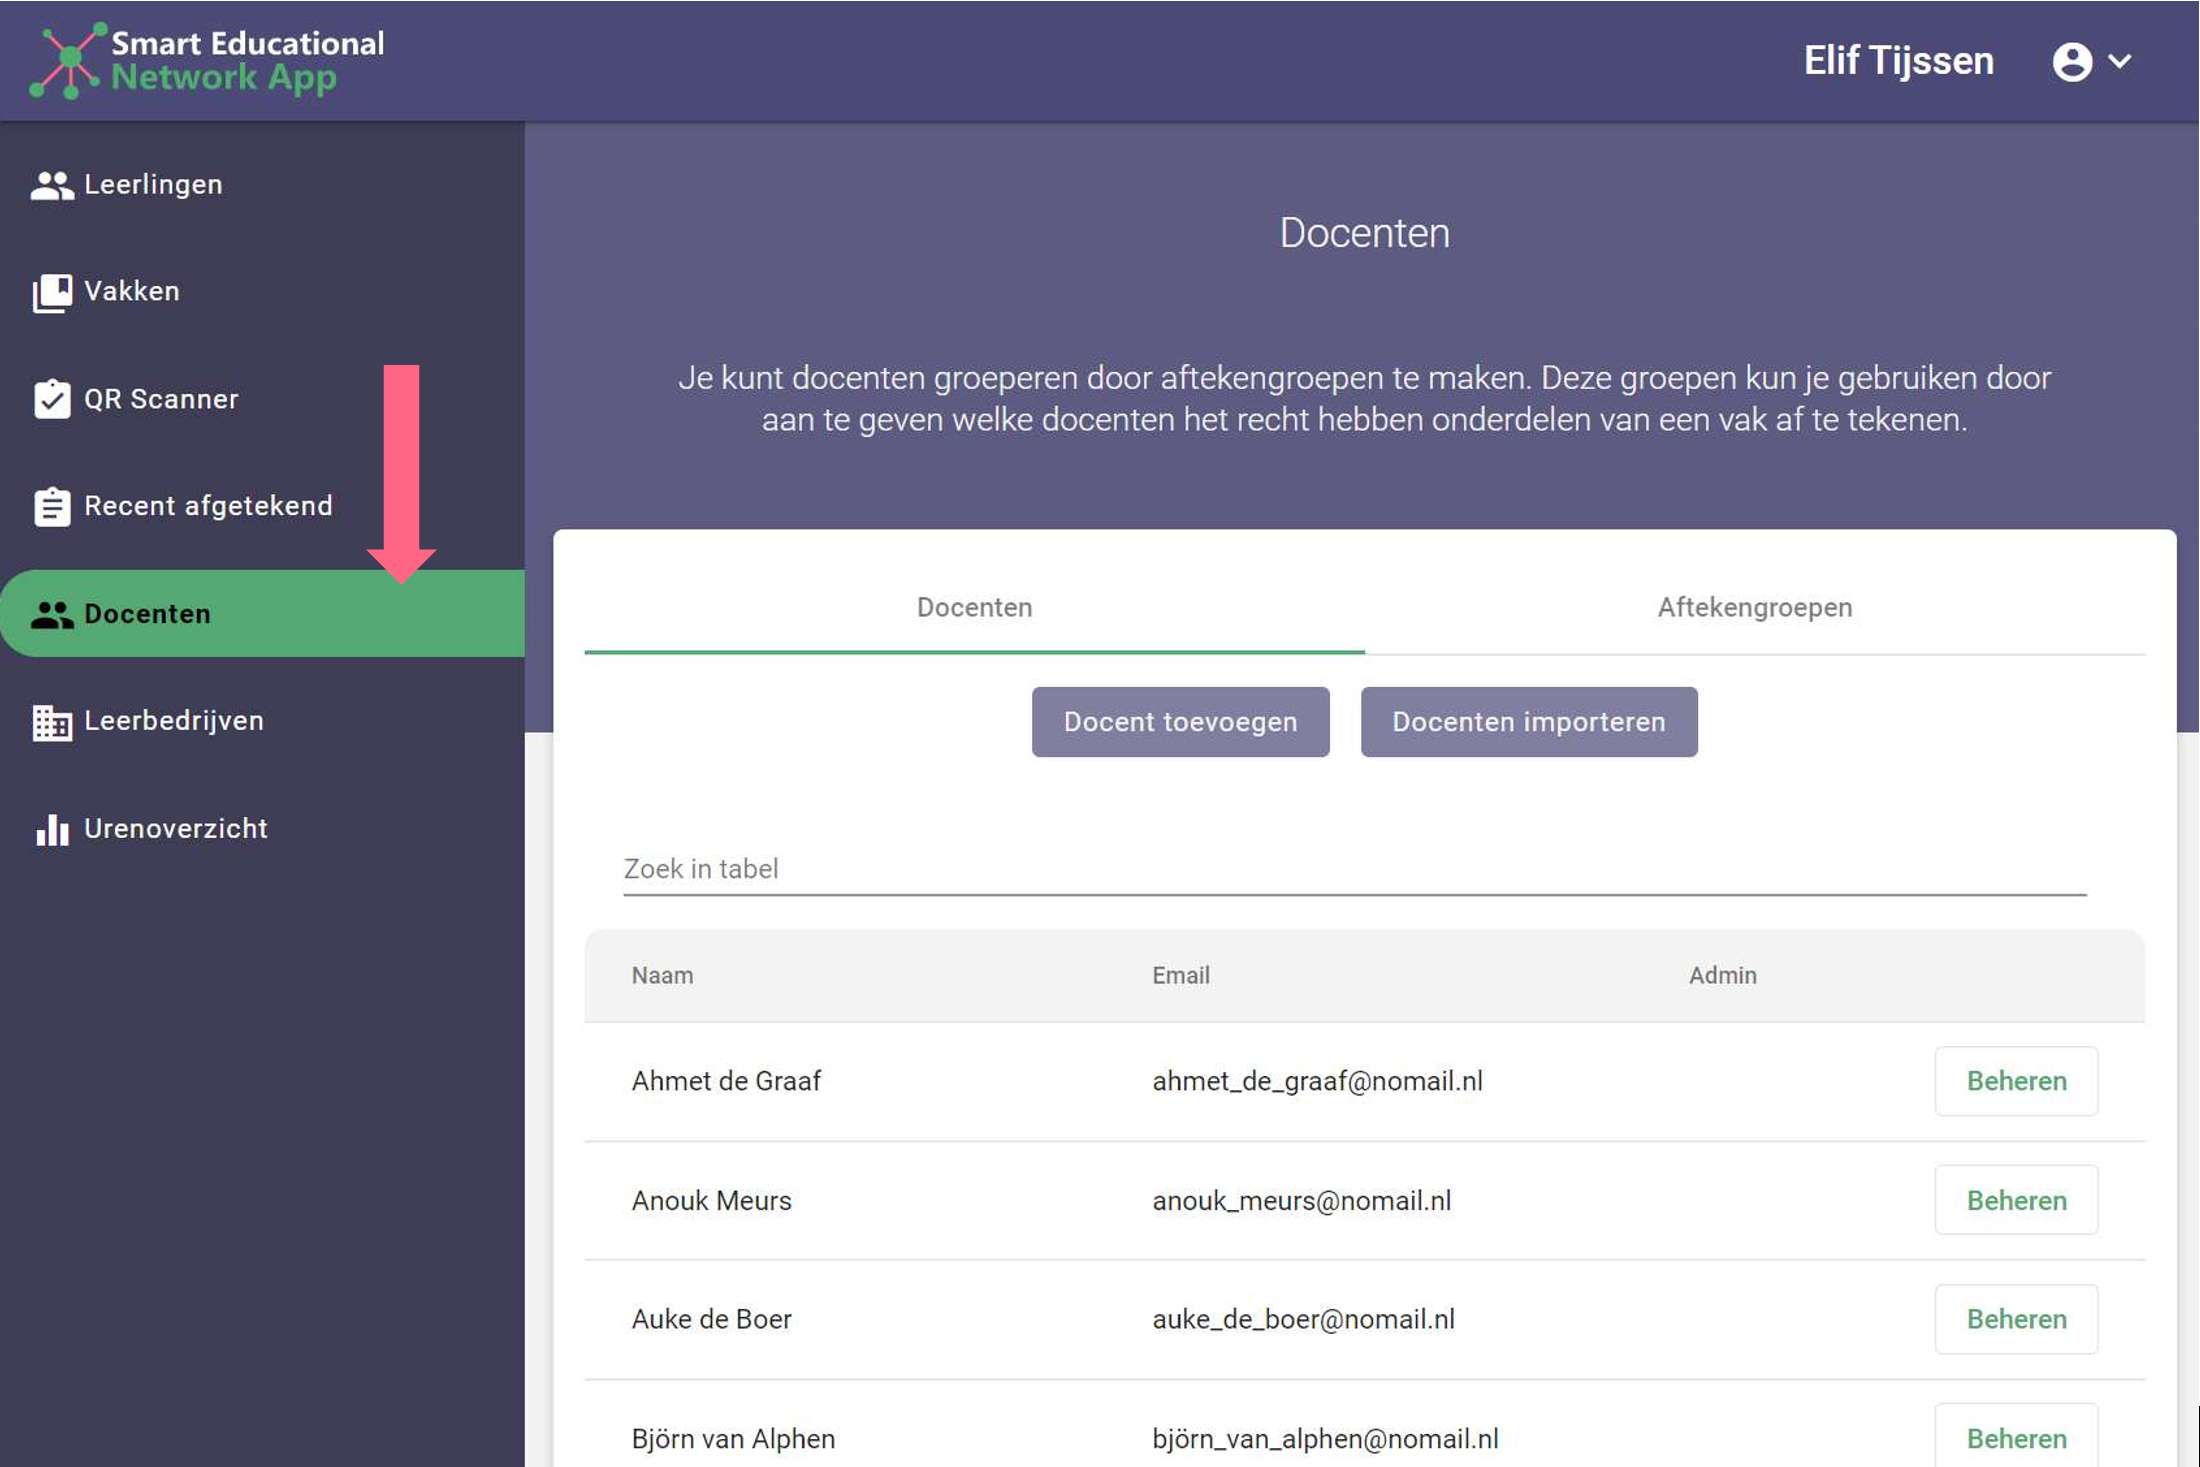Click email auke_de_boer@nomail.nl
This screenshot has height=1467, width=2200.
pyautogui.click(x=1303, y=1319)
